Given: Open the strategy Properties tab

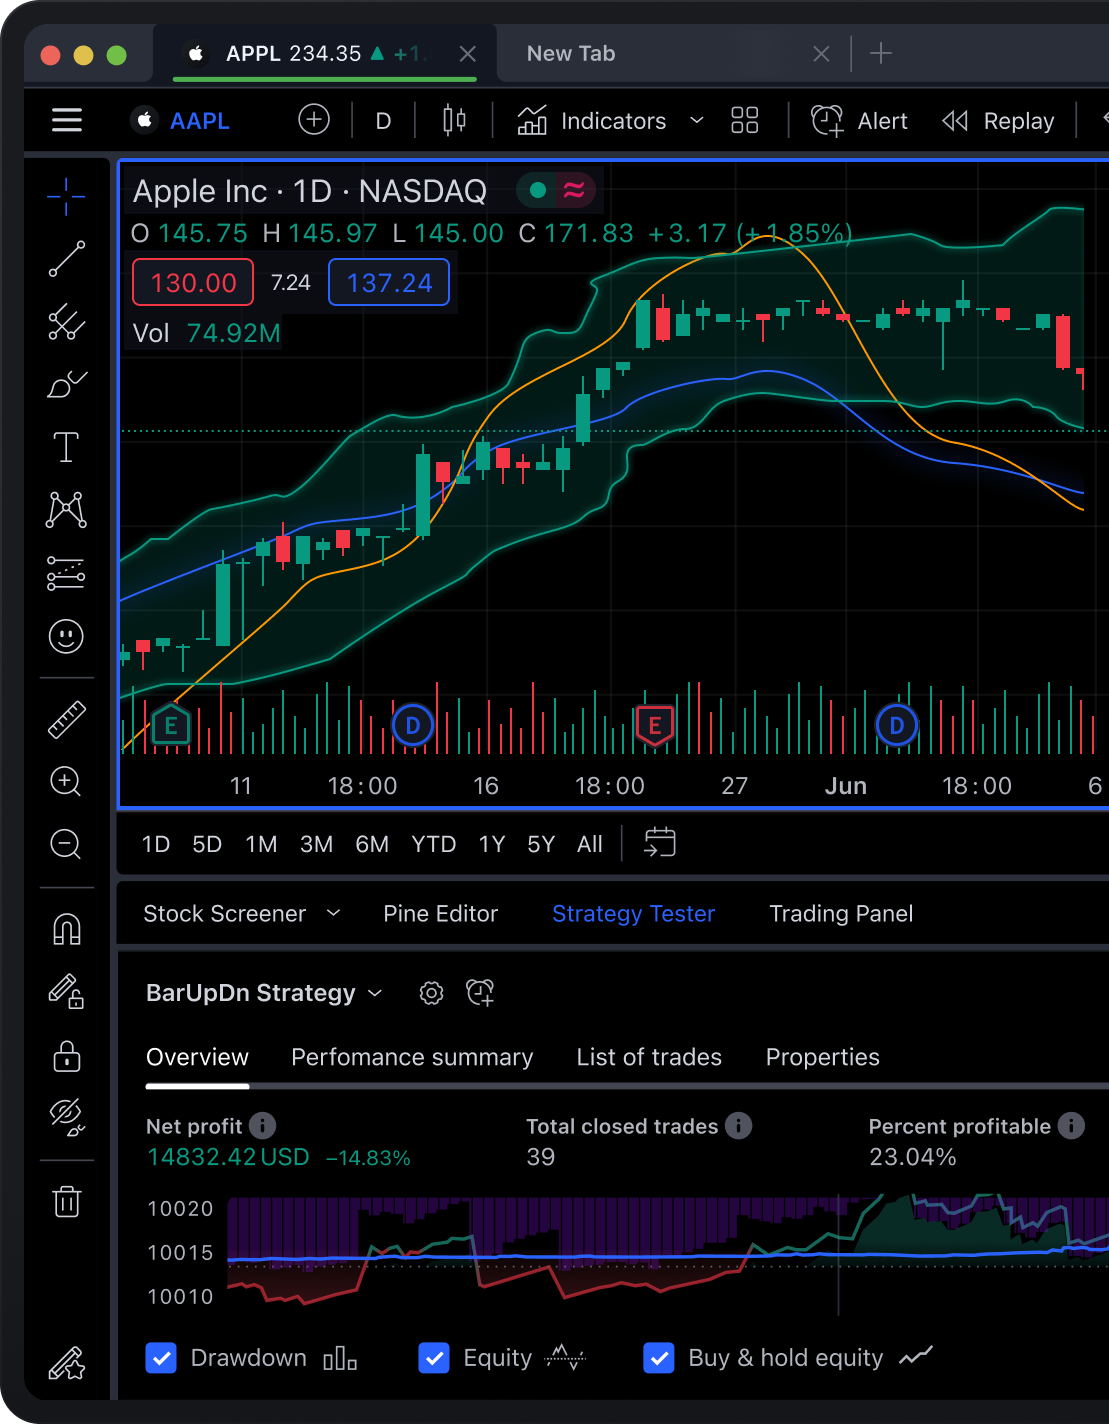Looking at the screenshot, I should coord(823,1057).
